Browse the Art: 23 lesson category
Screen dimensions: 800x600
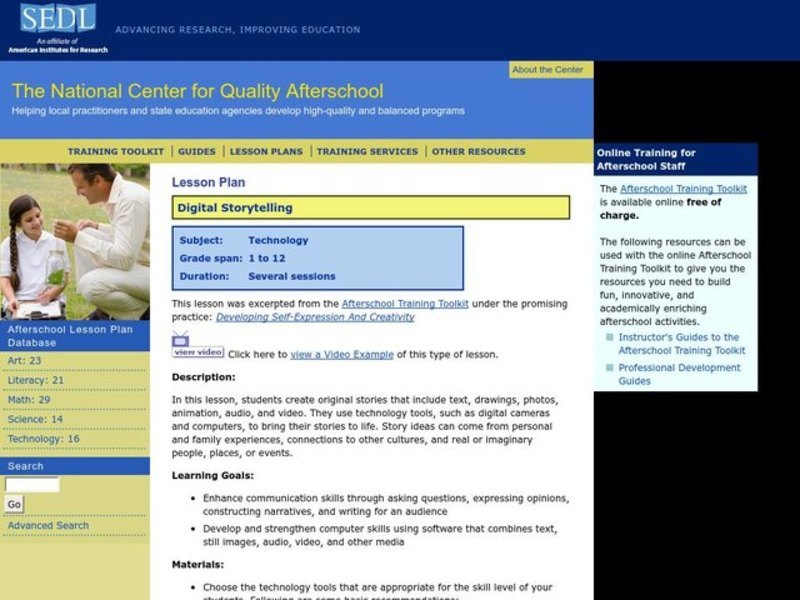25,361
